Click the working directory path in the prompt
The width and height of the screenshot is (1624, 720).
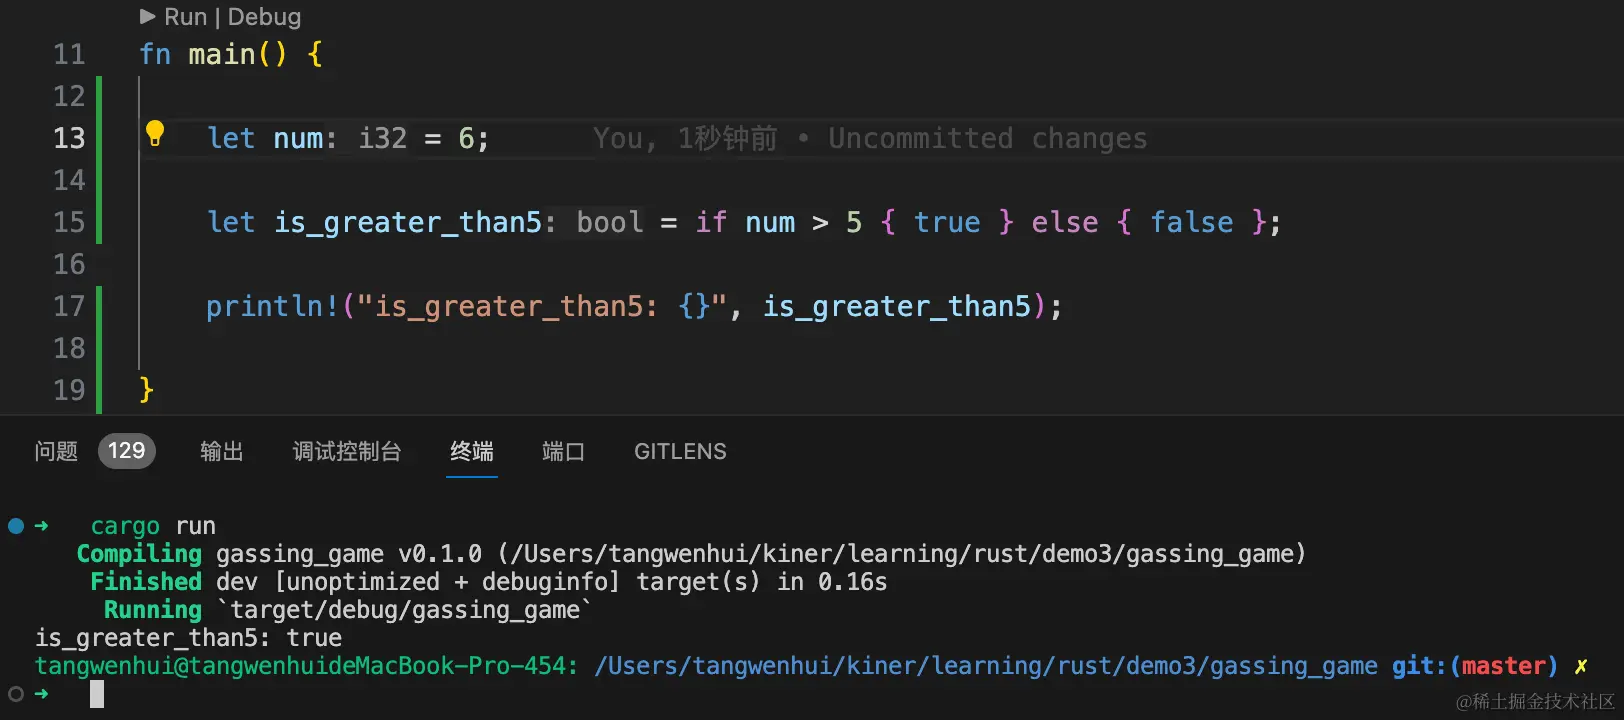point(986,666)
